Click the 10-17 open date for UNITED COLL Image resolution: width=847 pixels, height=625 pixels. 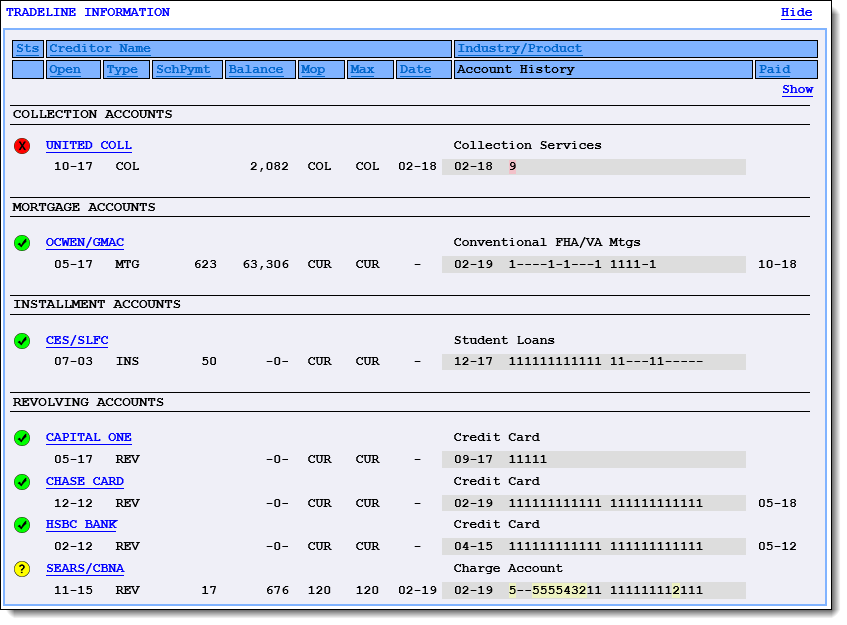coord(73,167)
